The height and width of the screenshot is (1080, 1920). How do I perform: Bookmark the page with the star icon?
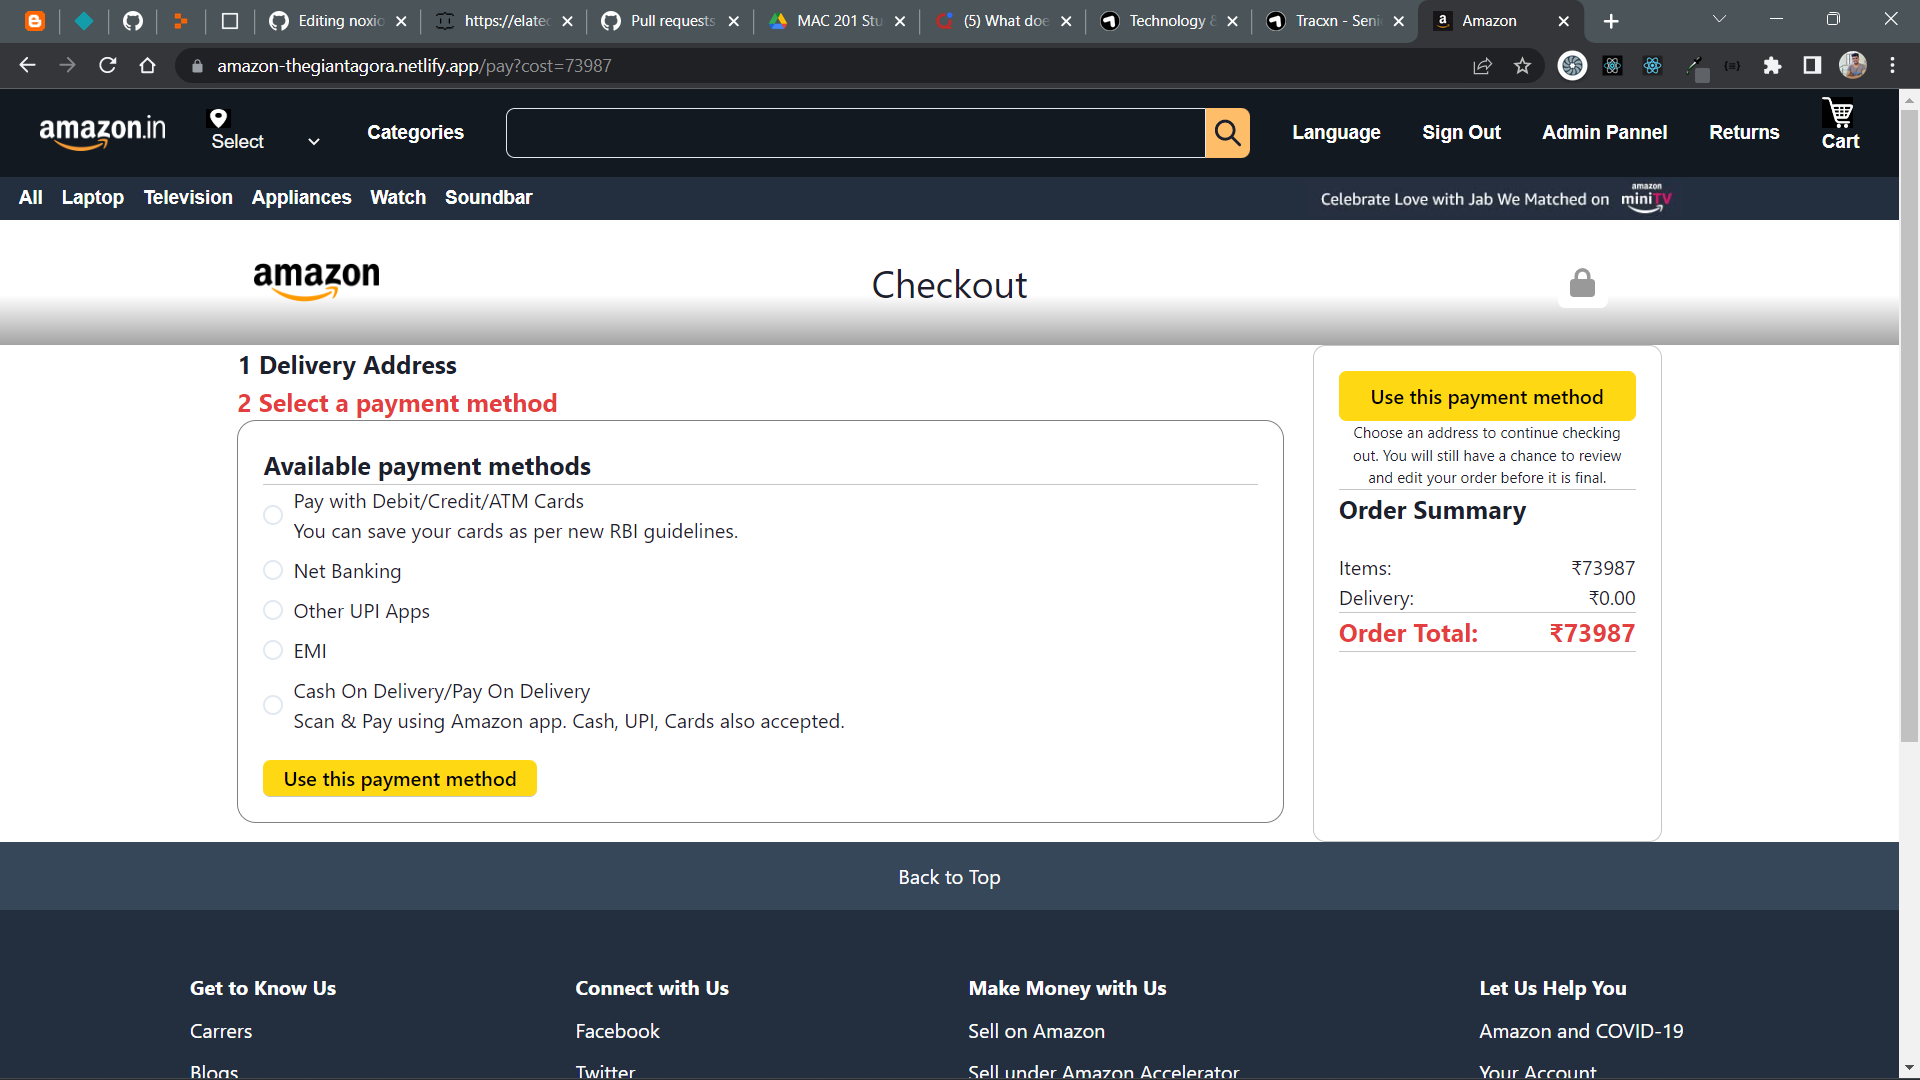coord(1523,66)
